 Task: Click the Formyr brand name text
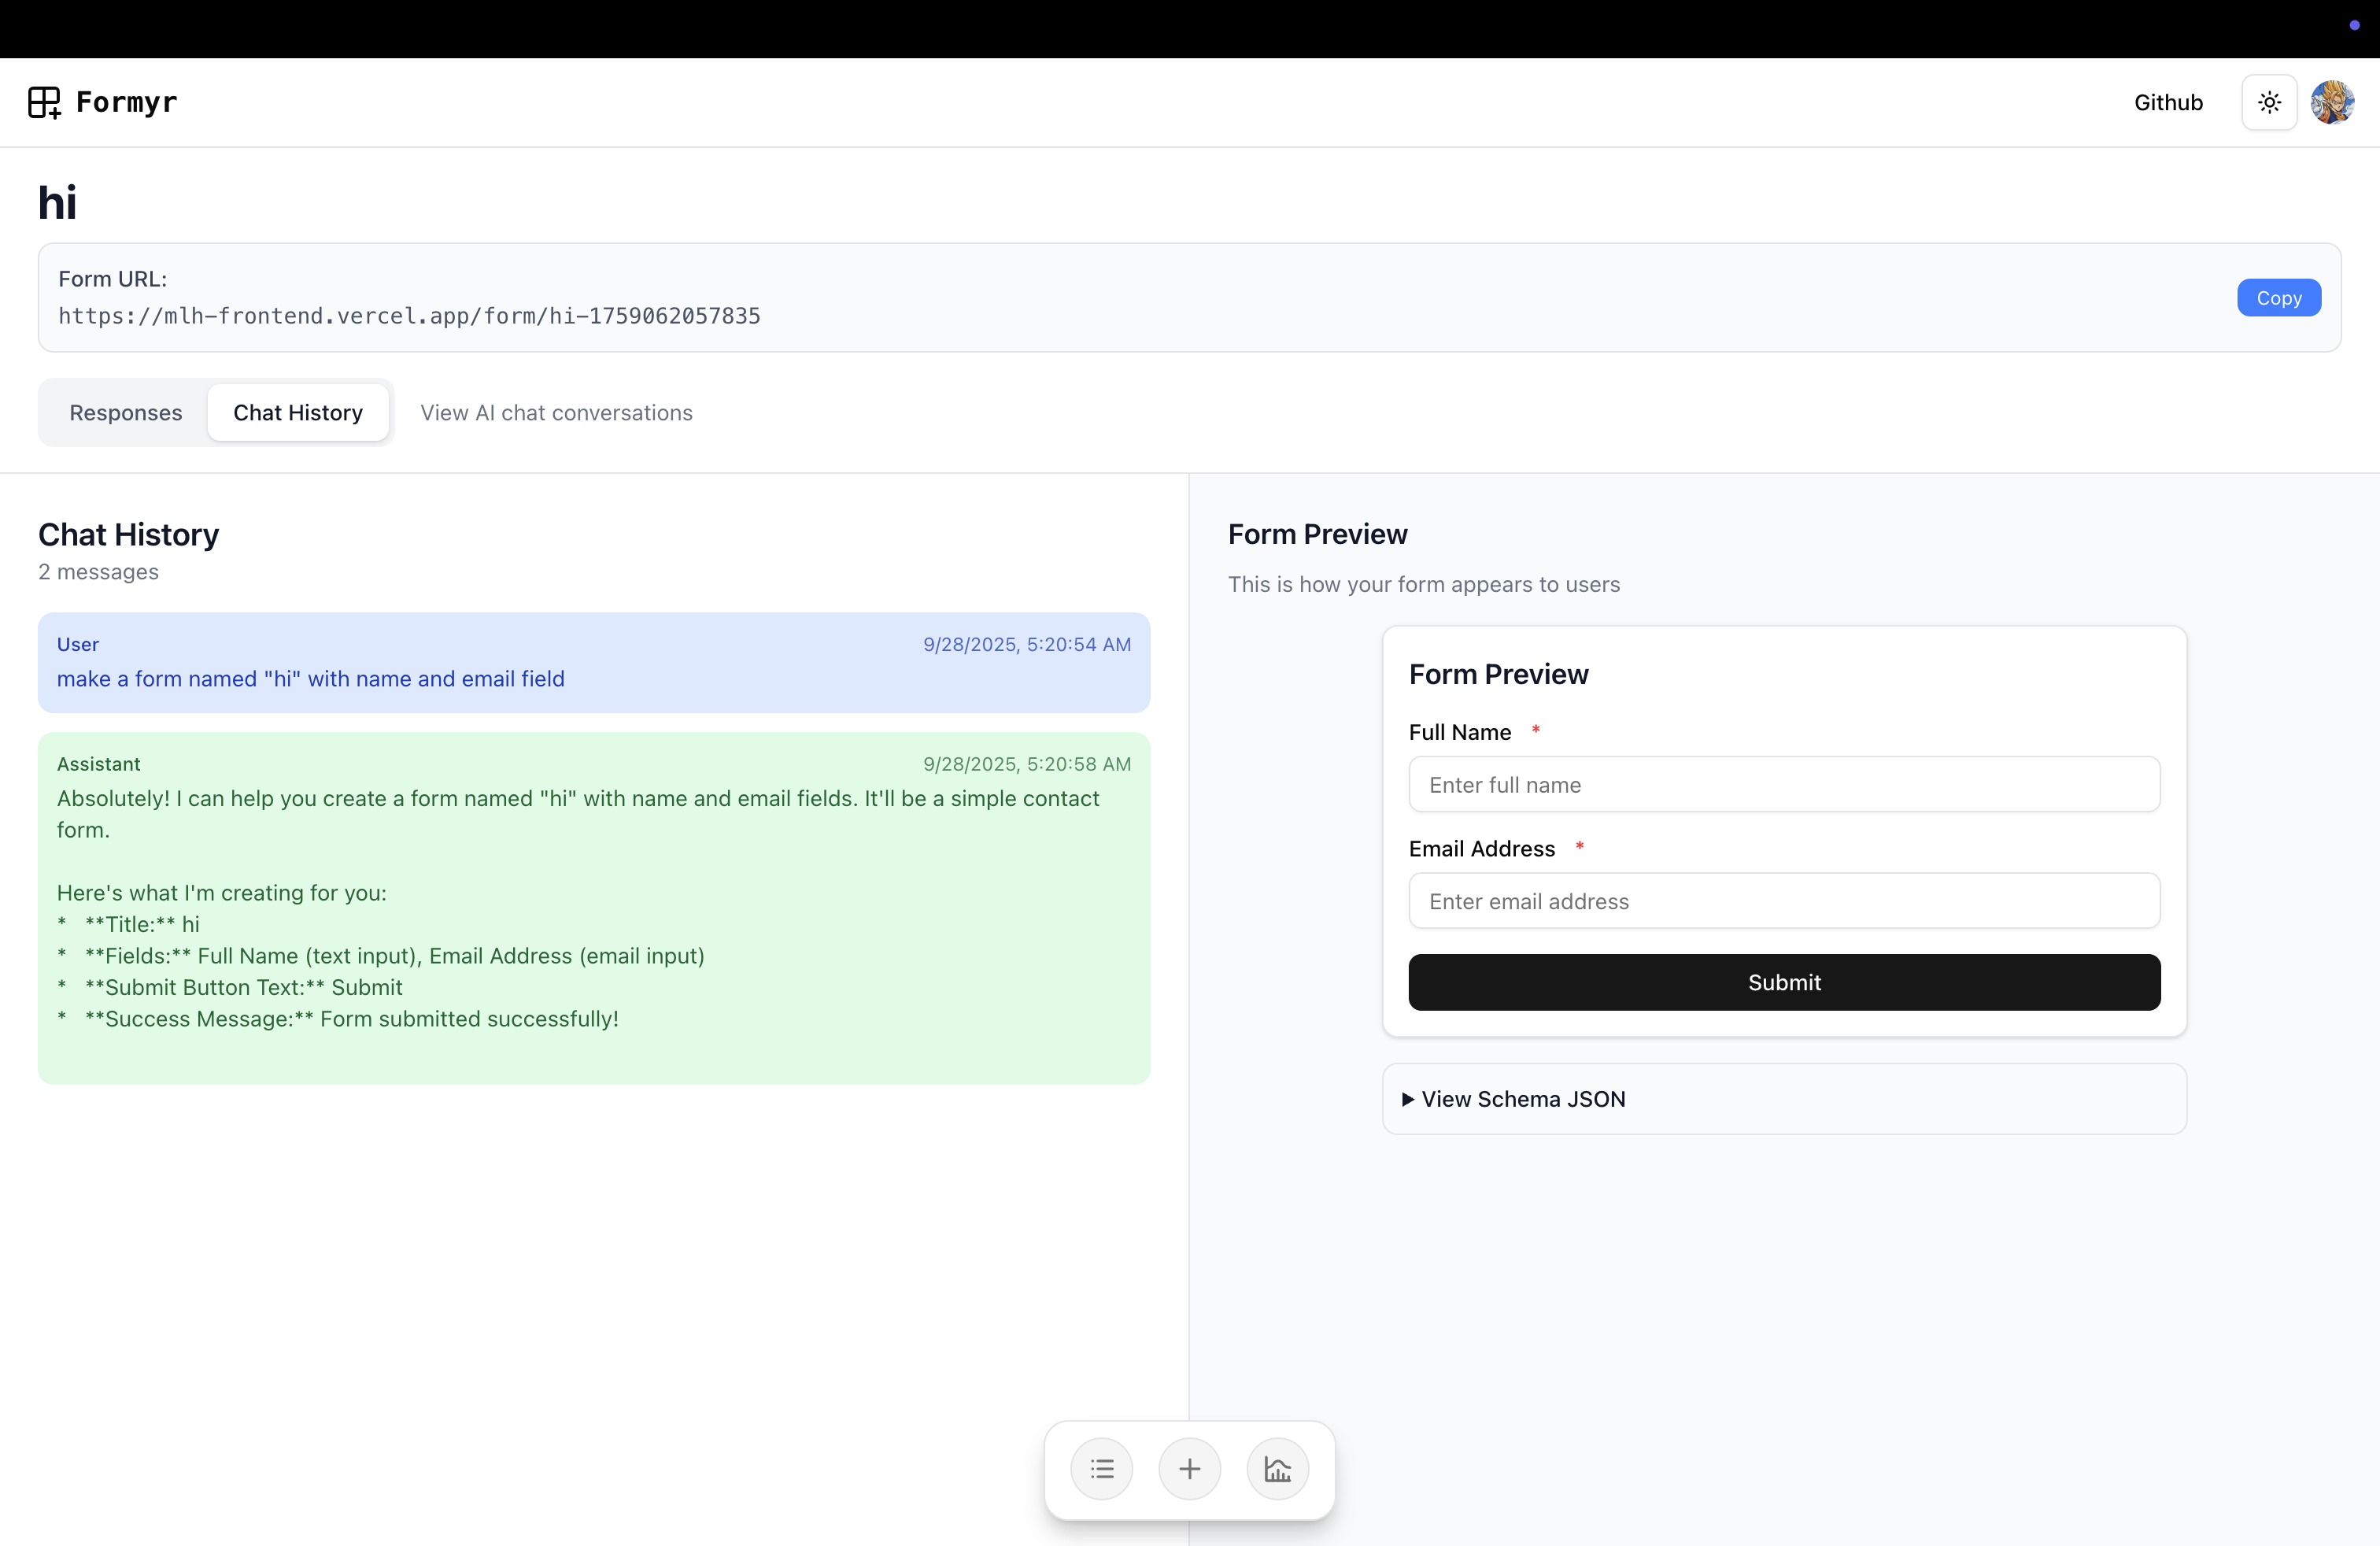pyautogui.click(x=126, y=102)
